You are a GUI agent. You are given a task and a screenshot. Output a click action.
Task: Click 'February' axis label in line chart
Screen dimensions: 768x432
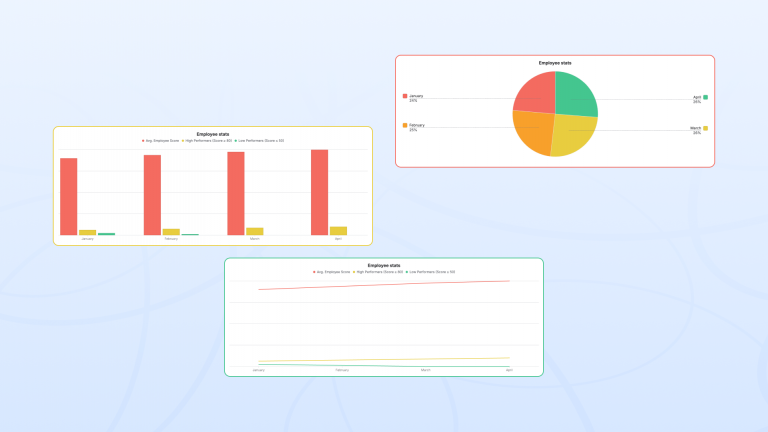click(x=342, y=370)
